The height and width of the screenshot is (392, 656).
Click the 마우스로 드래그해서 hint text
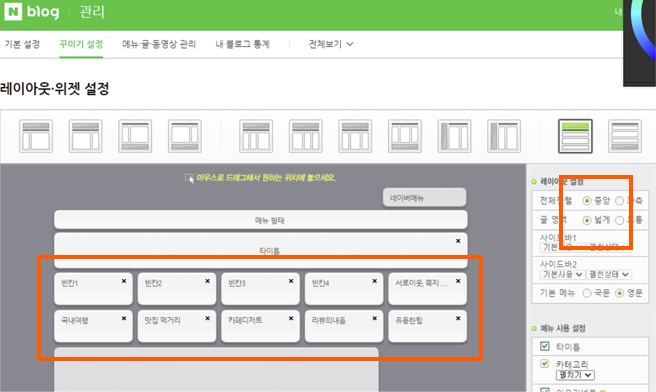pos(266,178)
